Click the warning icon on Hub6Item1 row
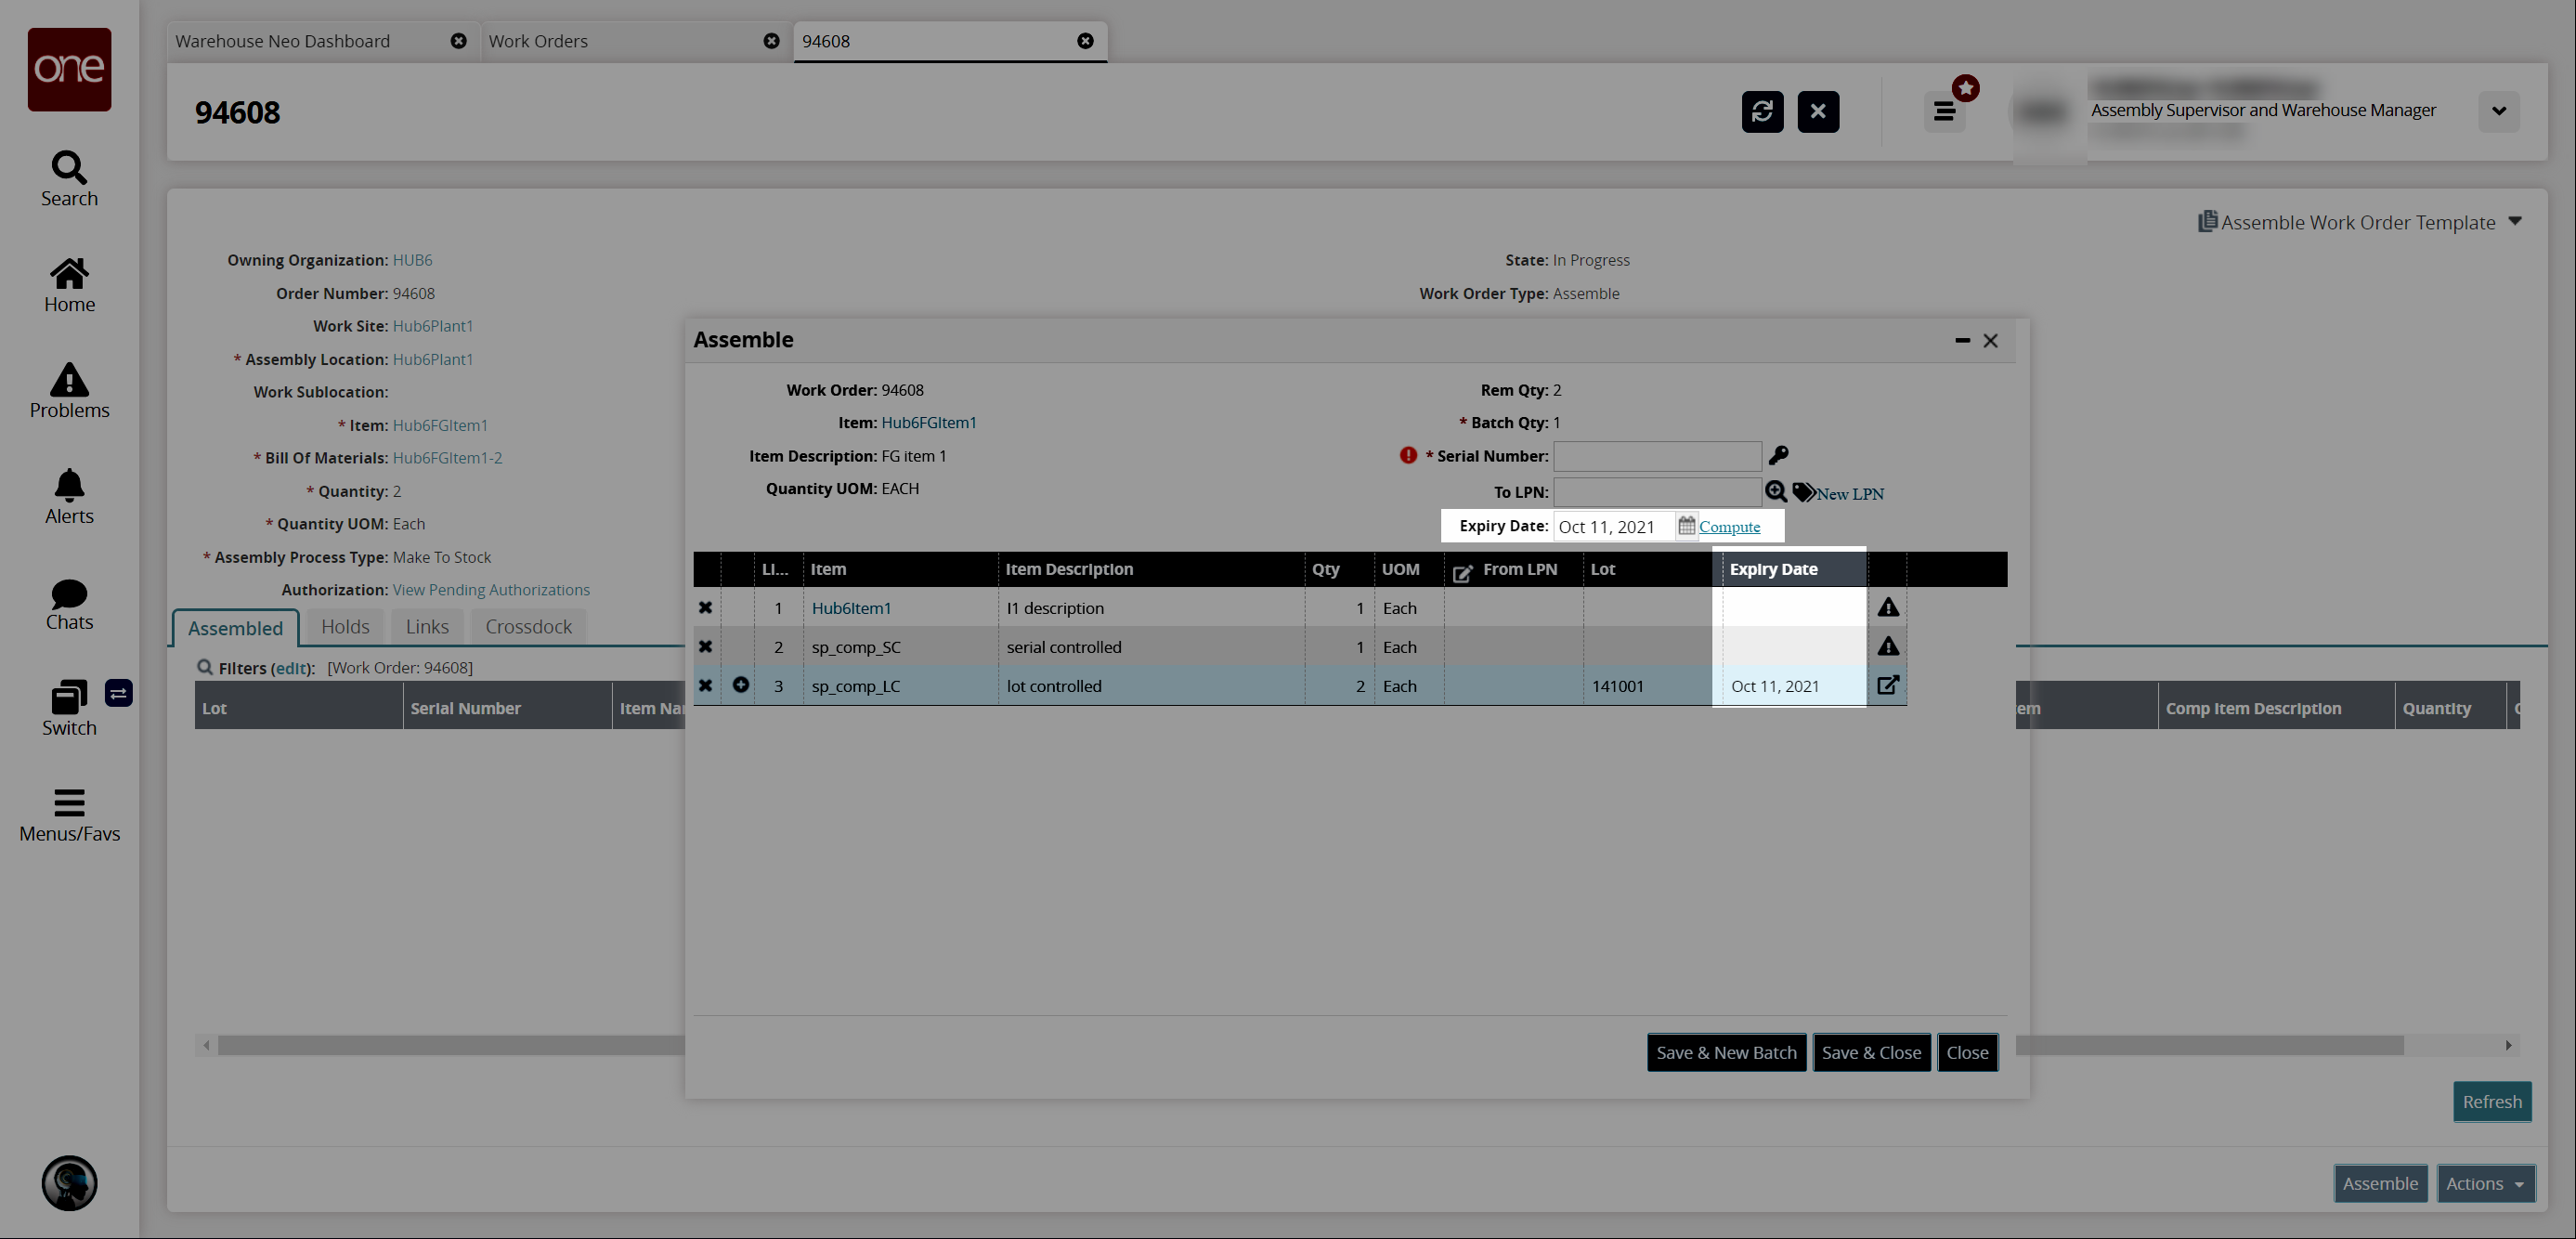The image size is (2576, 1239). point(1887,607)
